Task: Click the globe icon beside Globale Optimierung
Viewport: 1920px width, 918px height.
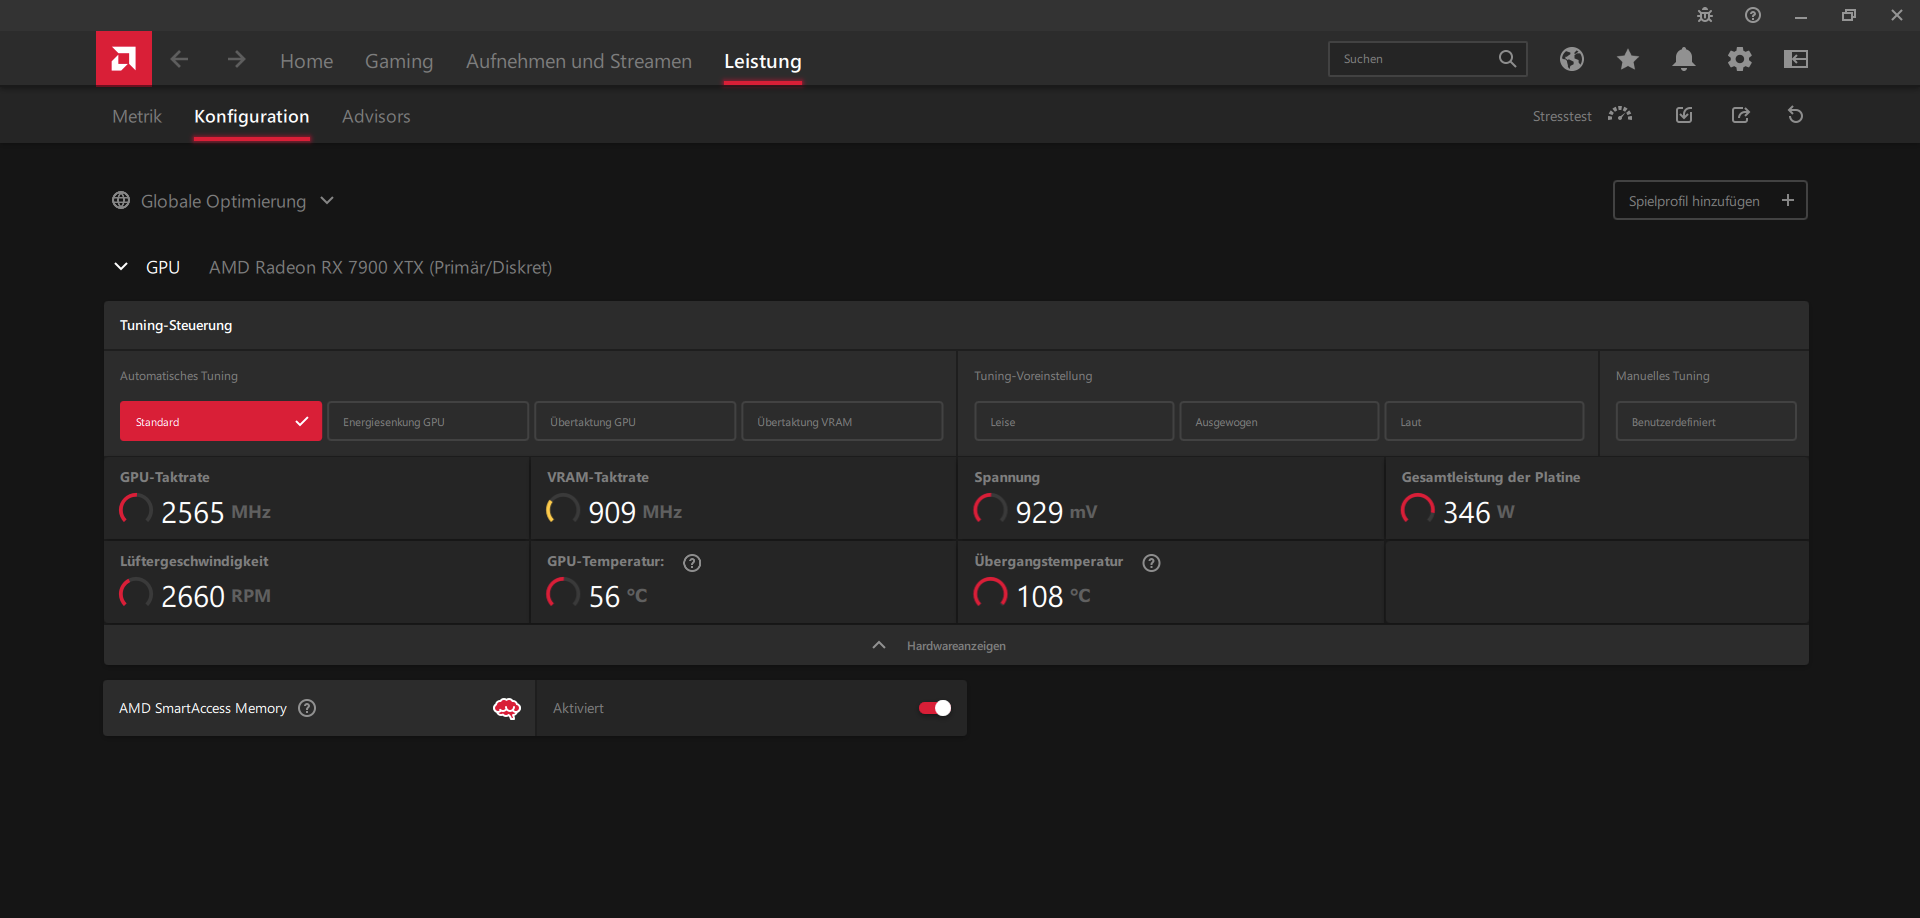Action: click(121, 201)
